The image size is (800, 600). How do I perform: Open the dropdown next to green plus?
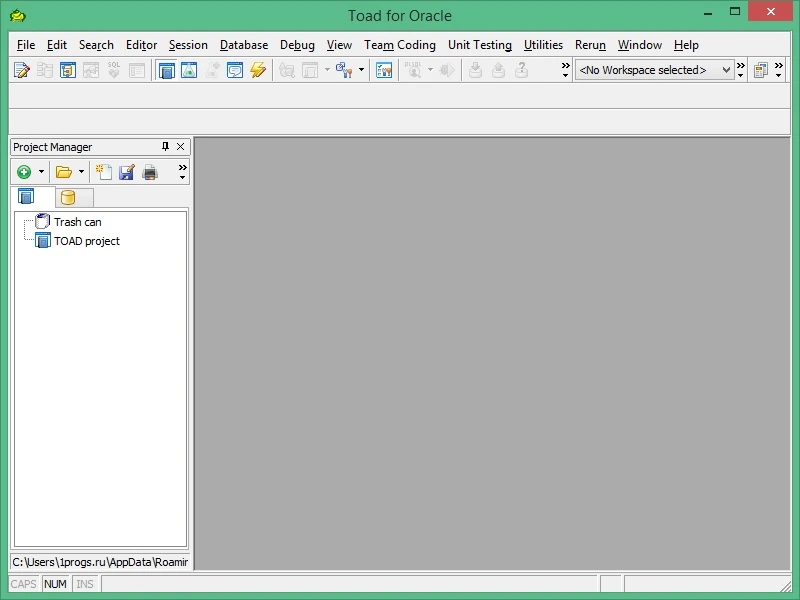[41, 171]
